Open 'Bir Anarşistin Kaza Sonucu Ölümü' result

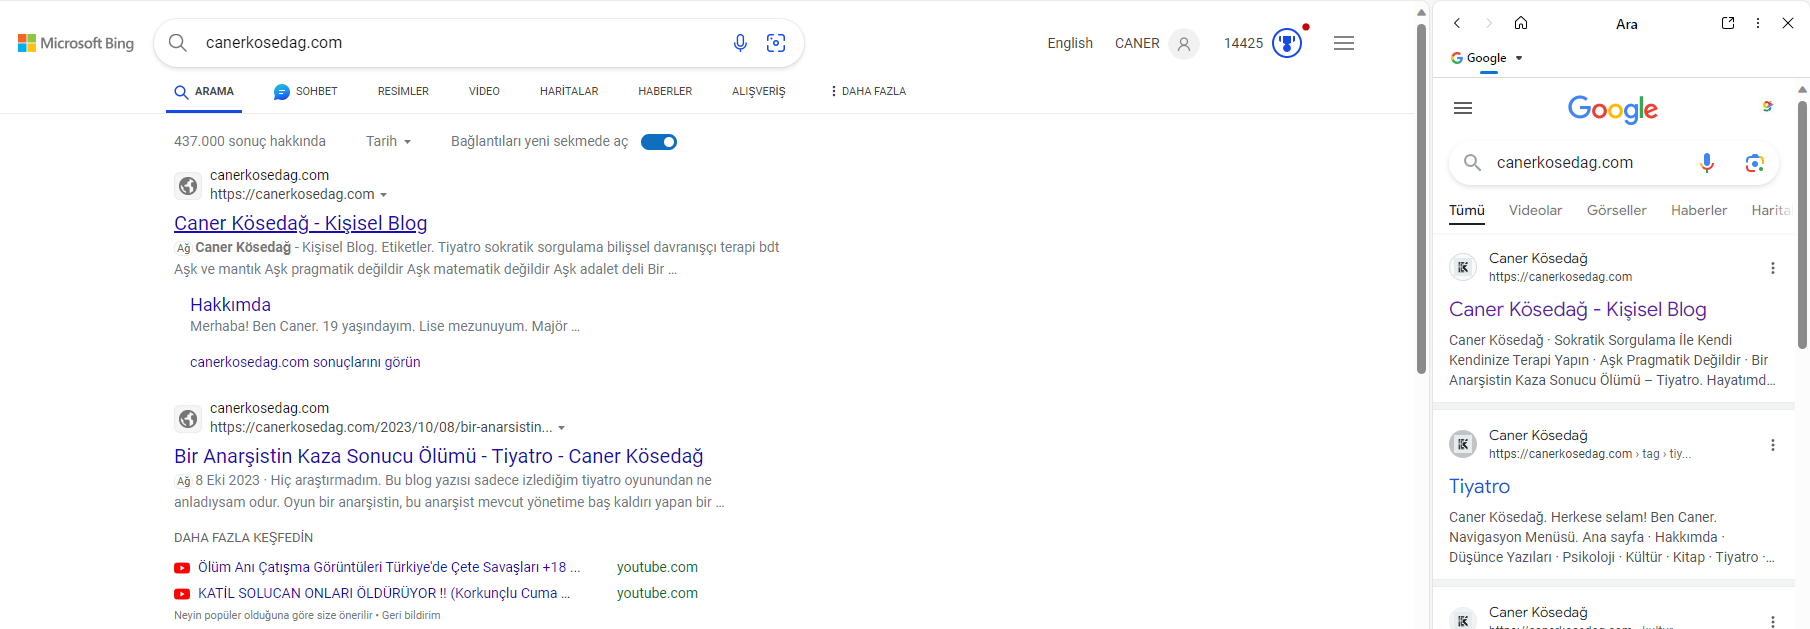(438, 456)
